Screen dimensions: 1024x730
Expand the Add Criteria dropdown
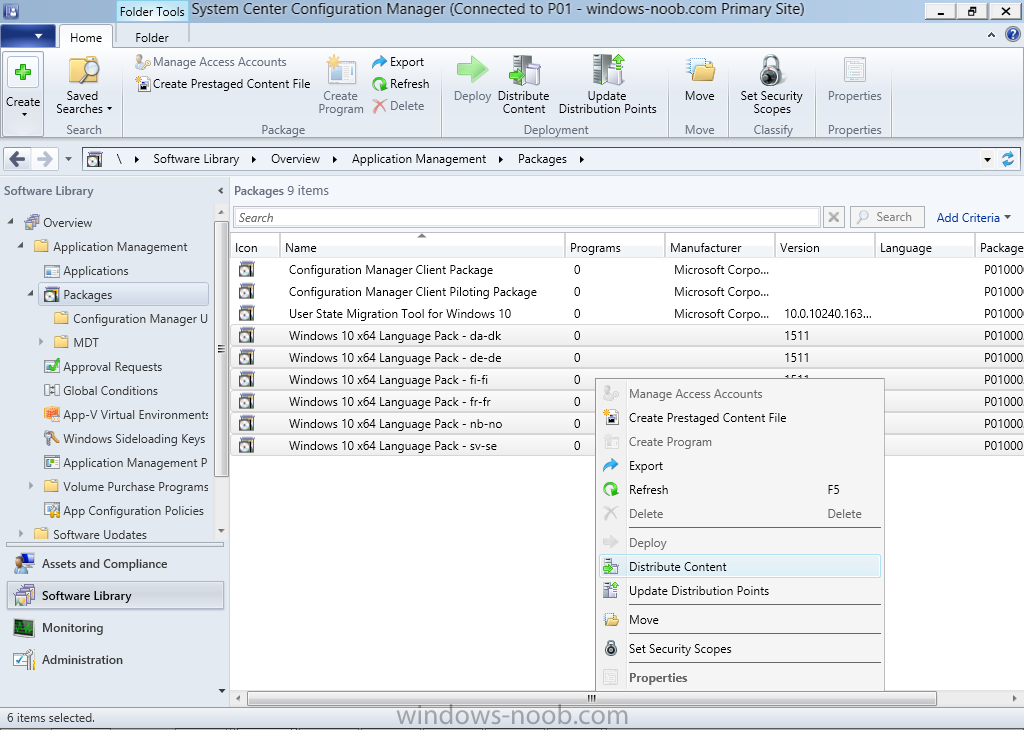point(973,217)
